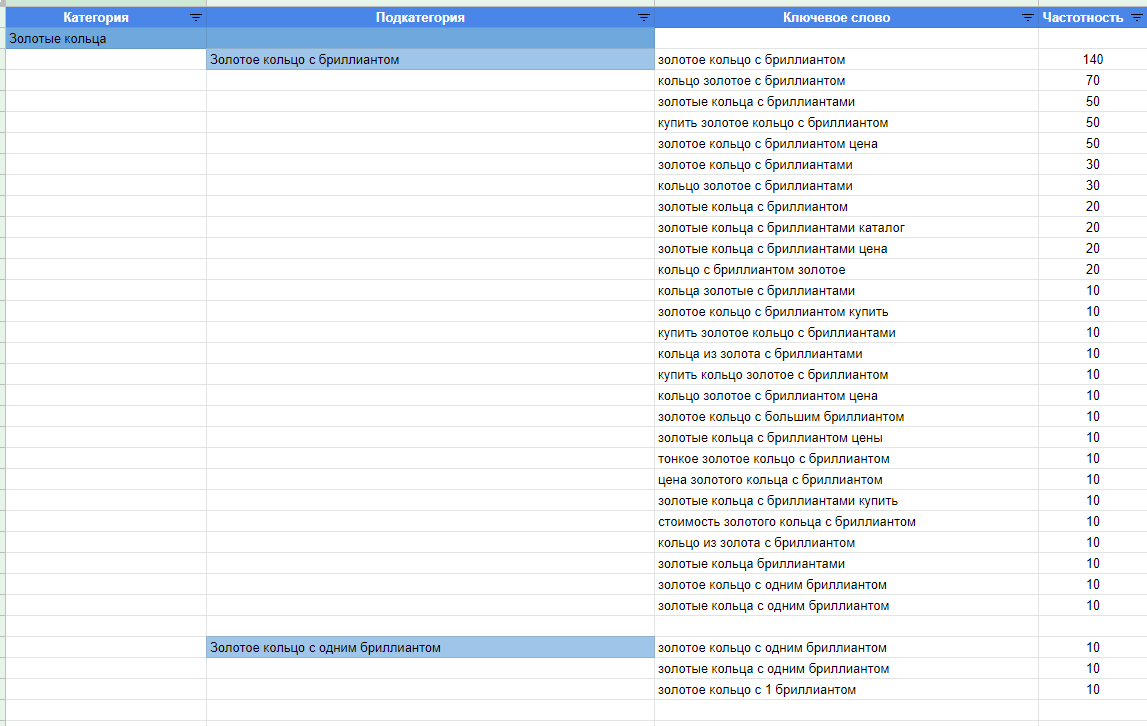The image size is (1147, 726).
Task: Select keyword 'цена золотого кольца с бриллиантом'
Action: pyautogui.click(x=770, y=480)
